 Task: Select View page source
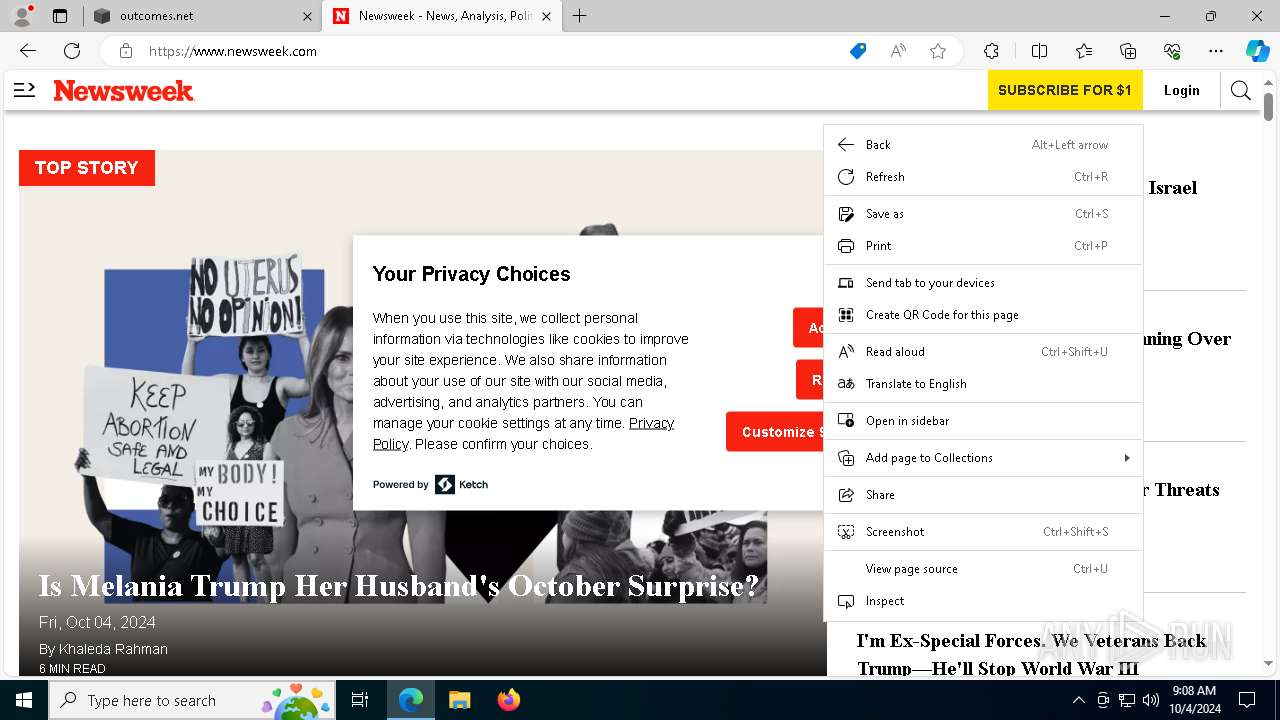click(x=983, y=569)
